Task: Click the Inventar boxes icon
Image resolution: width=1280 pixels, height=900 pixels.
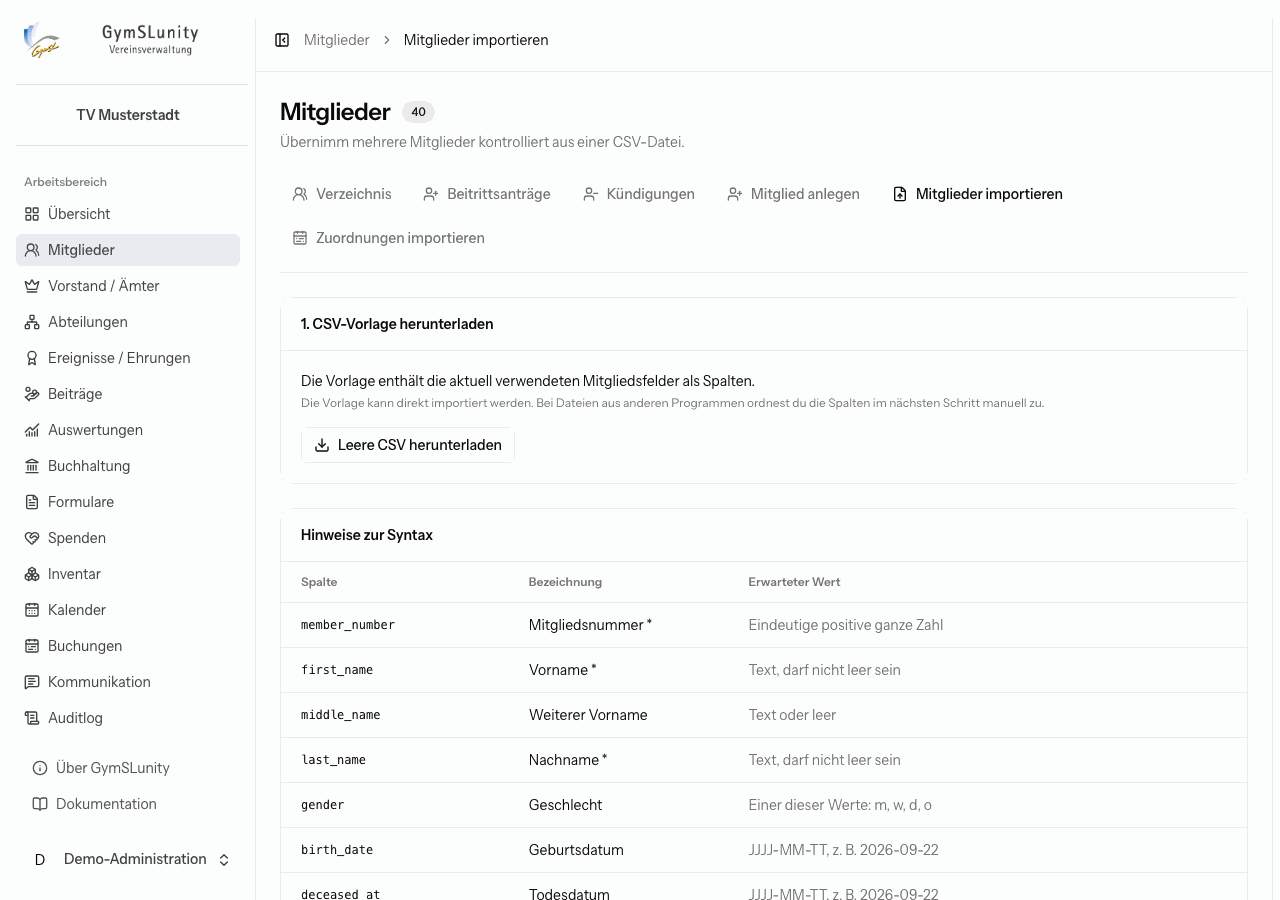Action: pos(32,574)
